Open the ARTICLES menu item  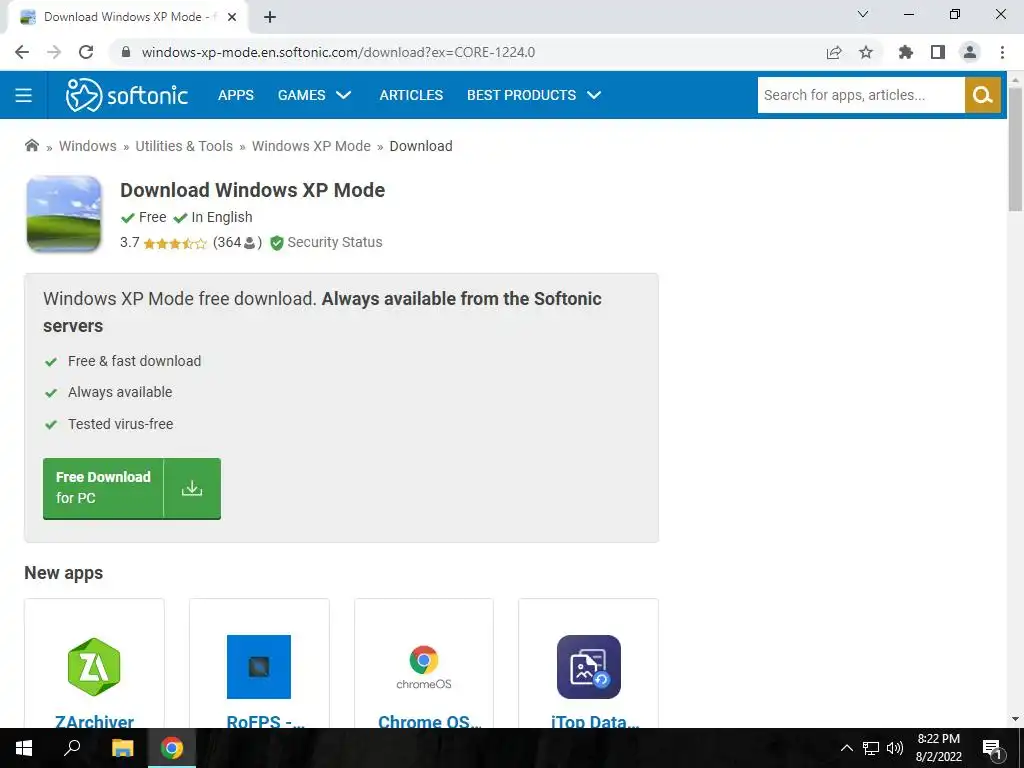[411, 95]
